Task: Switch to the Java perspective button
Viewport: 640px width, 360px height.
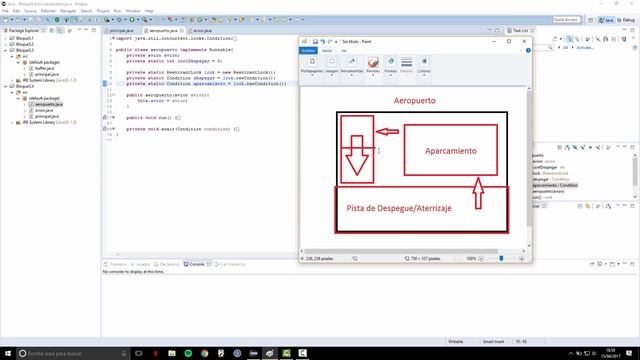Action: coord(606,20)
